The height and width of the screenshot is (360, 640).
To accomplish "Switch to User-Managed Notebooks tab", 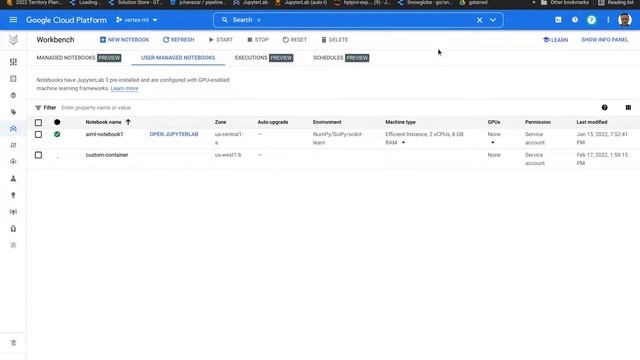I will tap(178, 58).
